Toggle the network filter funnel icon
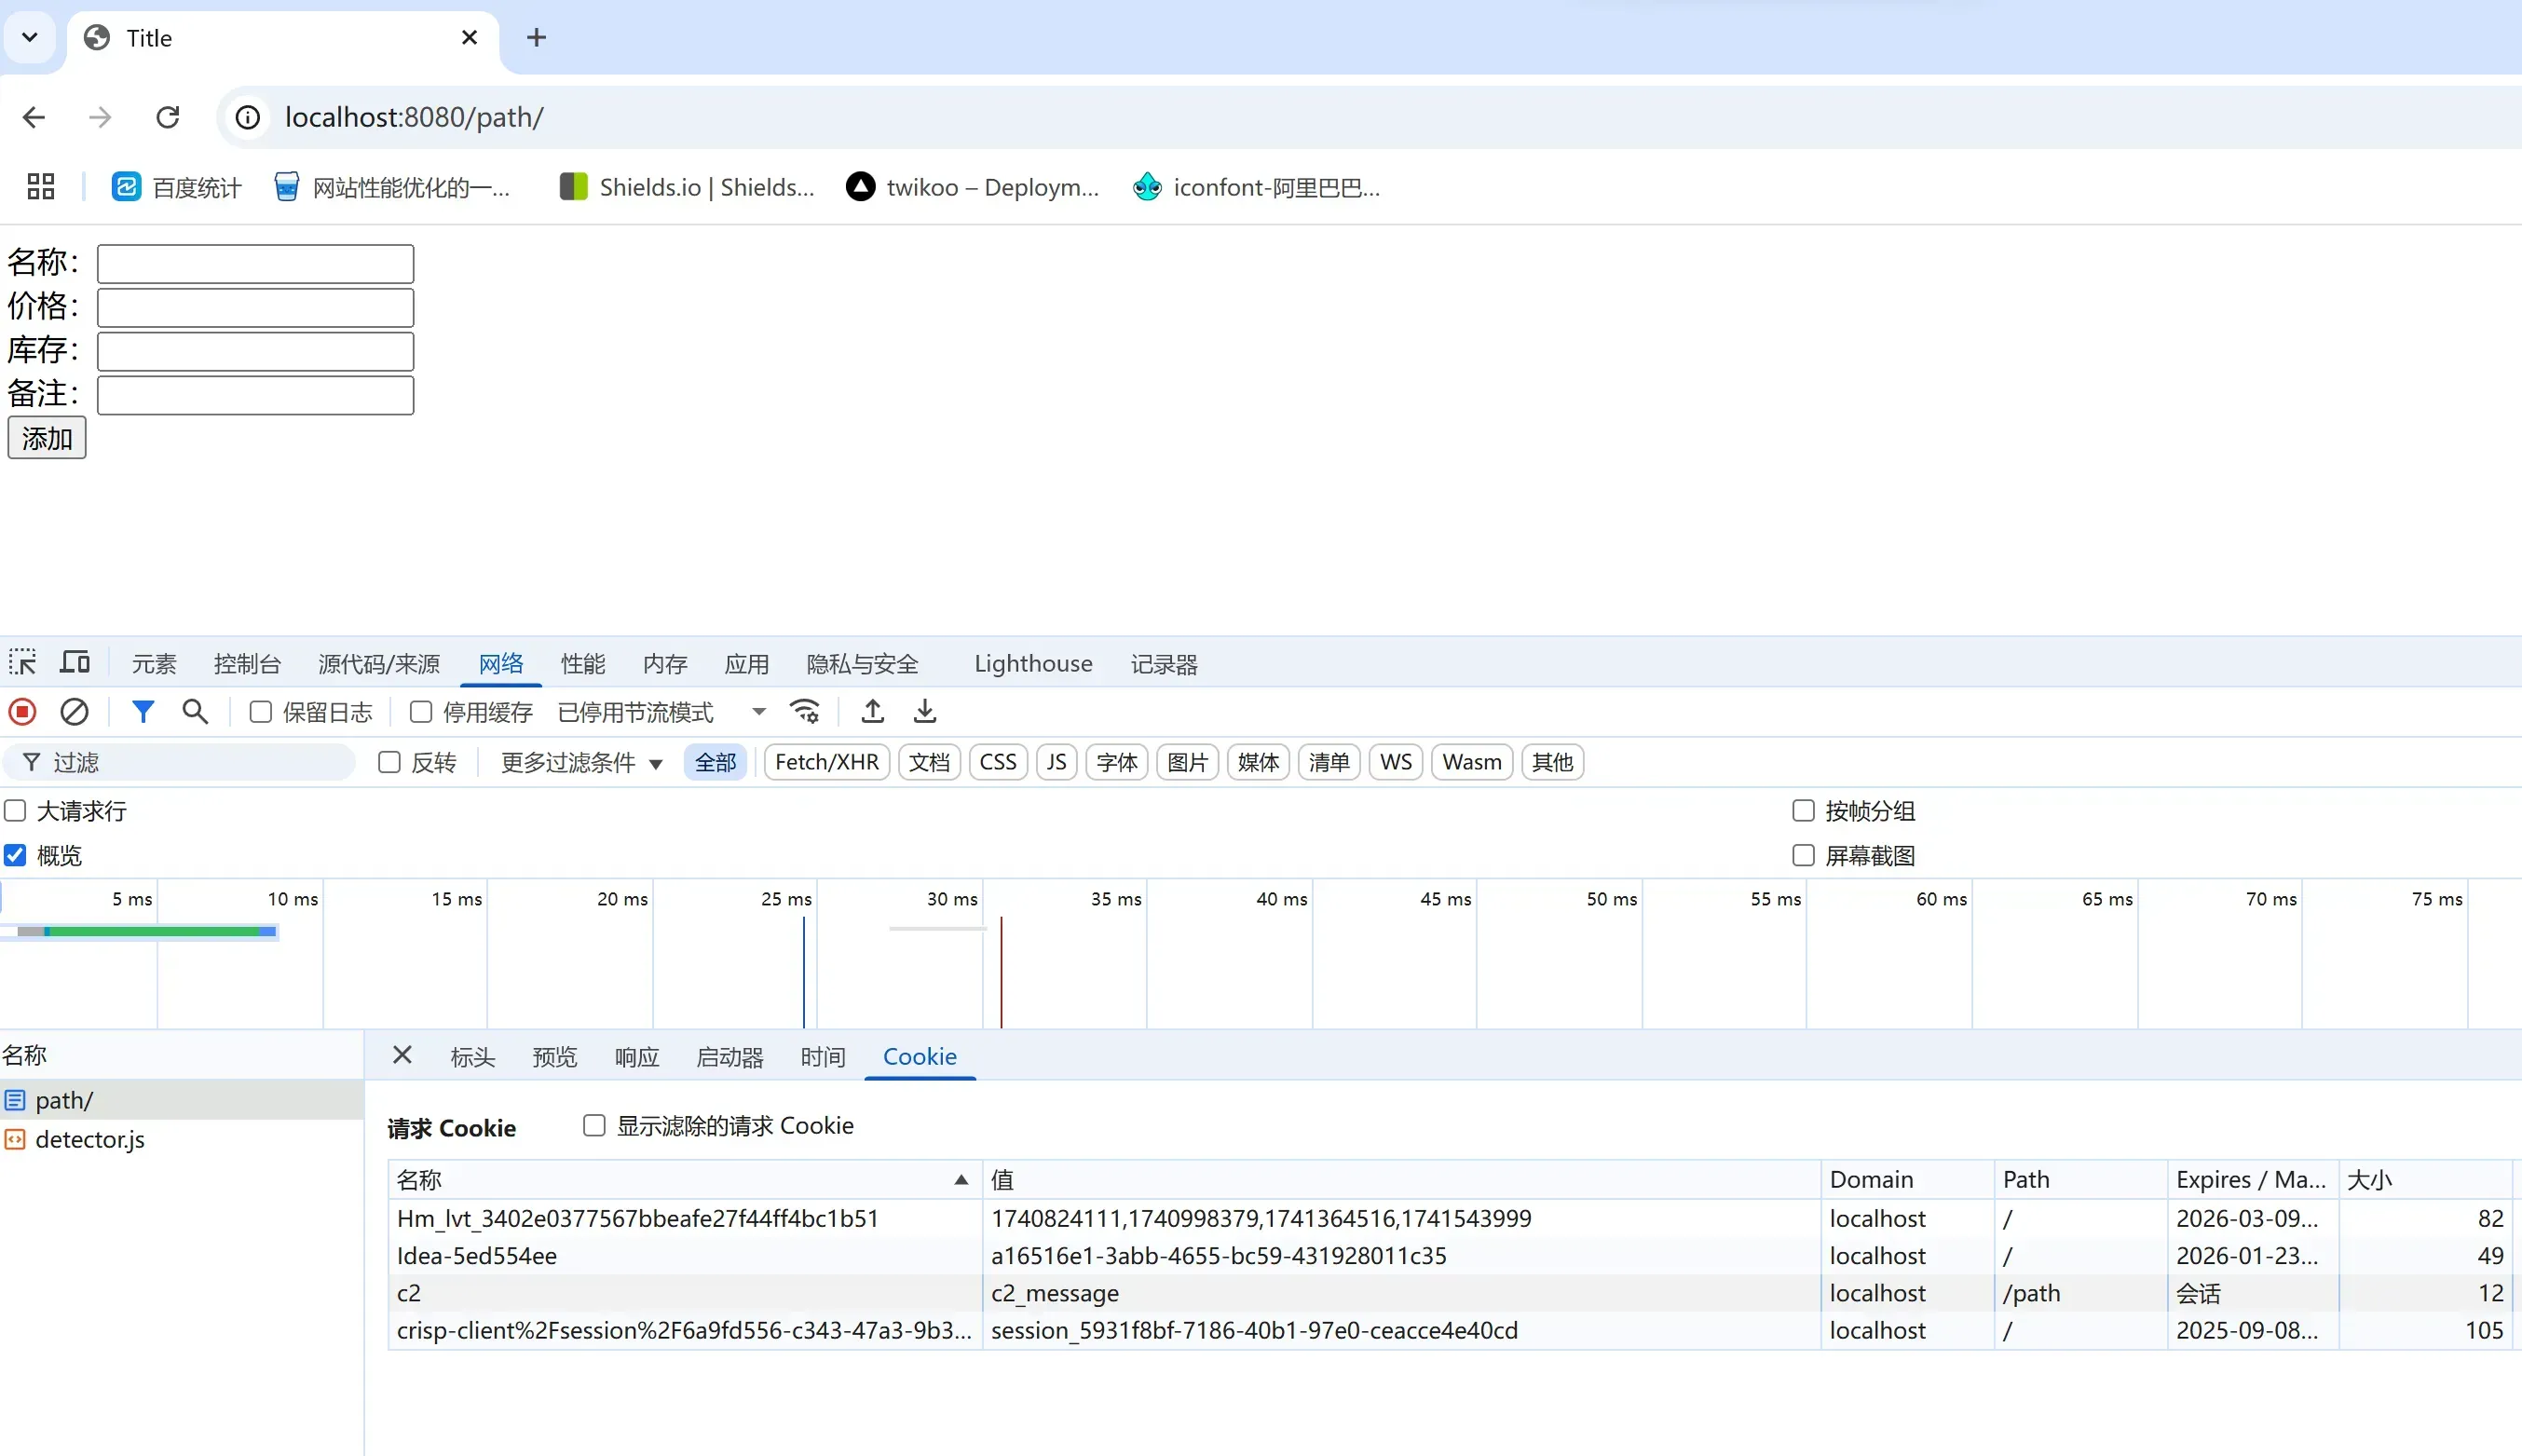The width and height of the screenshot is (2522, 1456). (143, 712)
